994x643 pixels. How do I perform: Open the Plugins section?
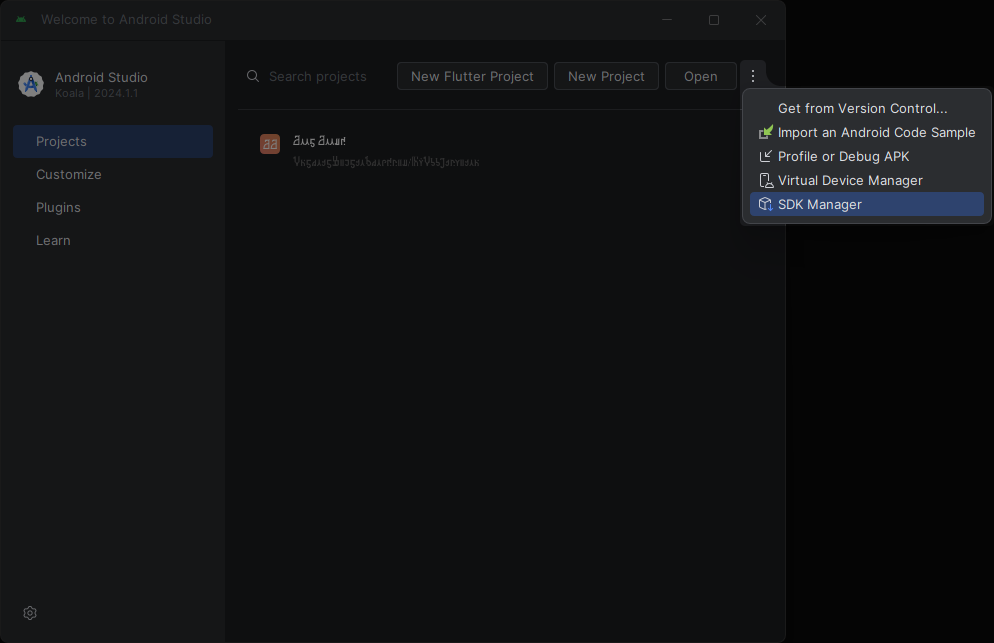tap(113, 207)
